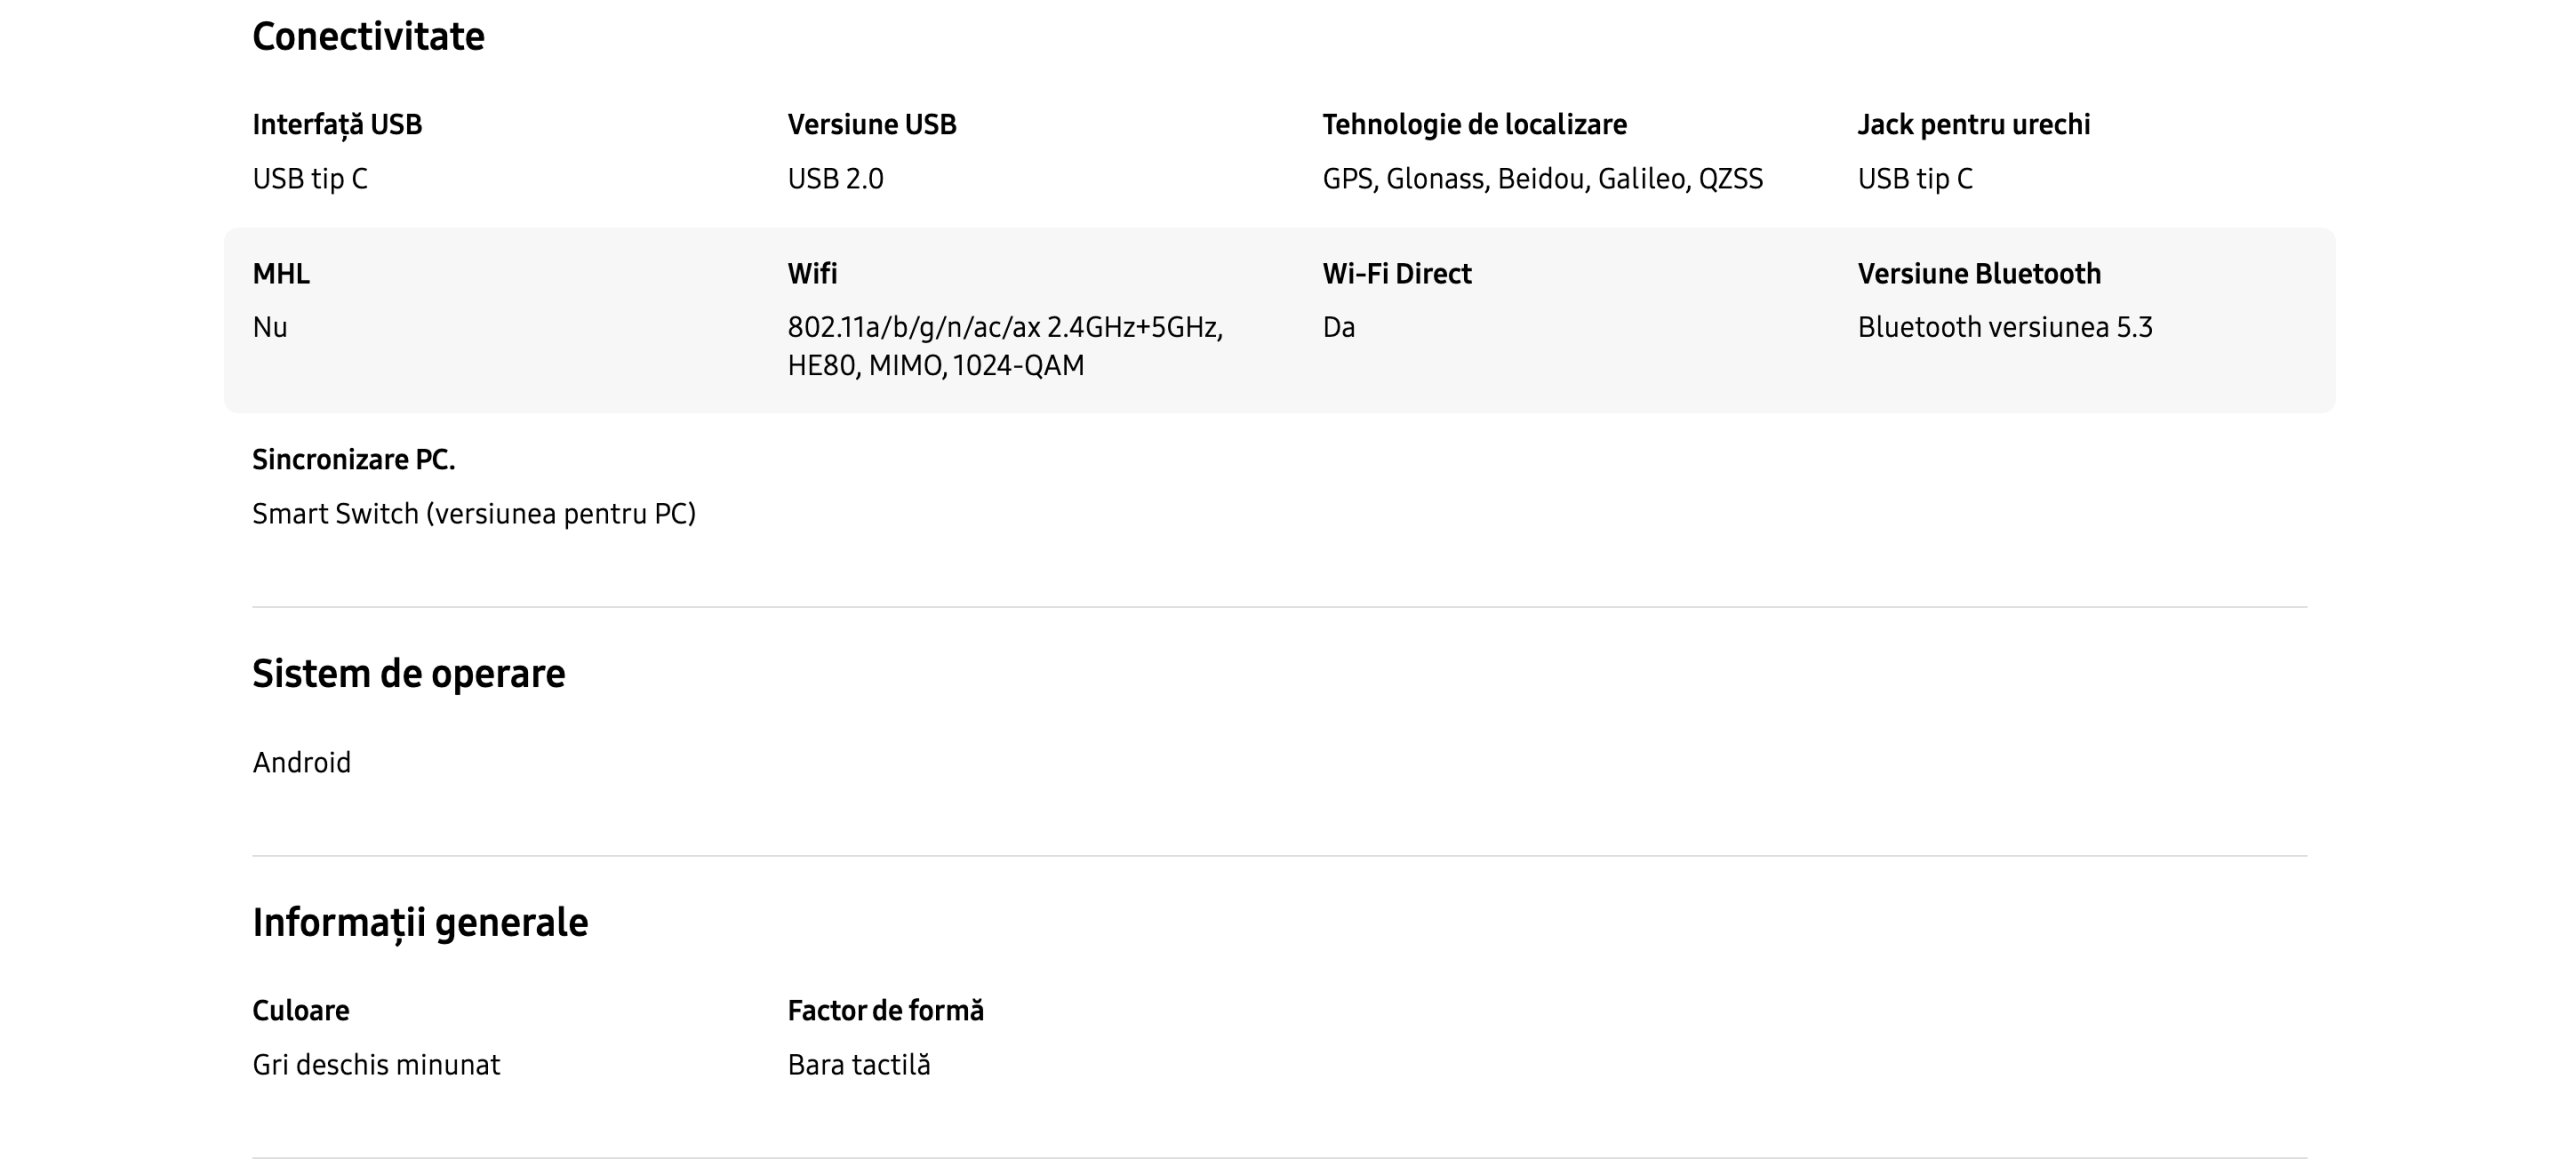Click the GPS, Glonass, Beidou location value
This screenshot has height=1175, width=2560.
[x=1542, y=179]
